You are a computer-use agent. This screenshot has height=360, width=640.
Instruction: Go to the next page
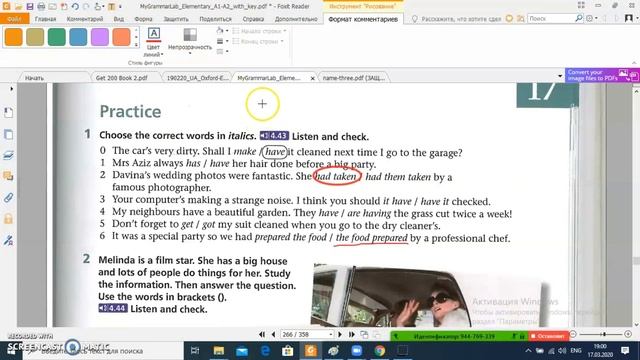(340, 335)
